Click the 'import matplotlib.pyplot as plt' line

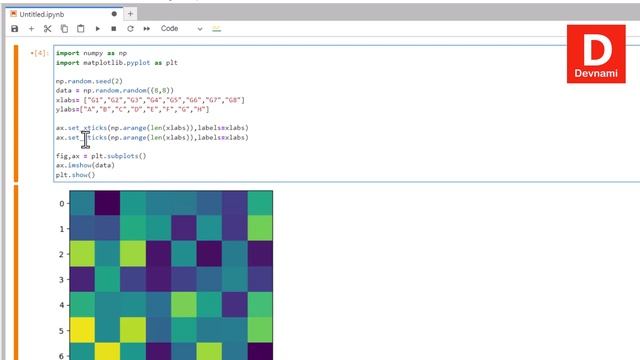(117, 63)
